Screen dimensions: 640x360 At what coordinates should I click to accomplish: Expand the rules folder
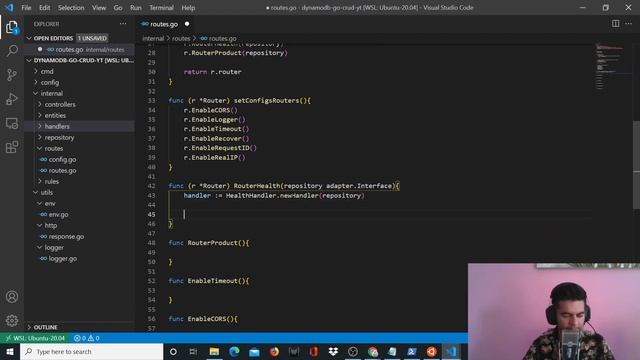point(51,182)
